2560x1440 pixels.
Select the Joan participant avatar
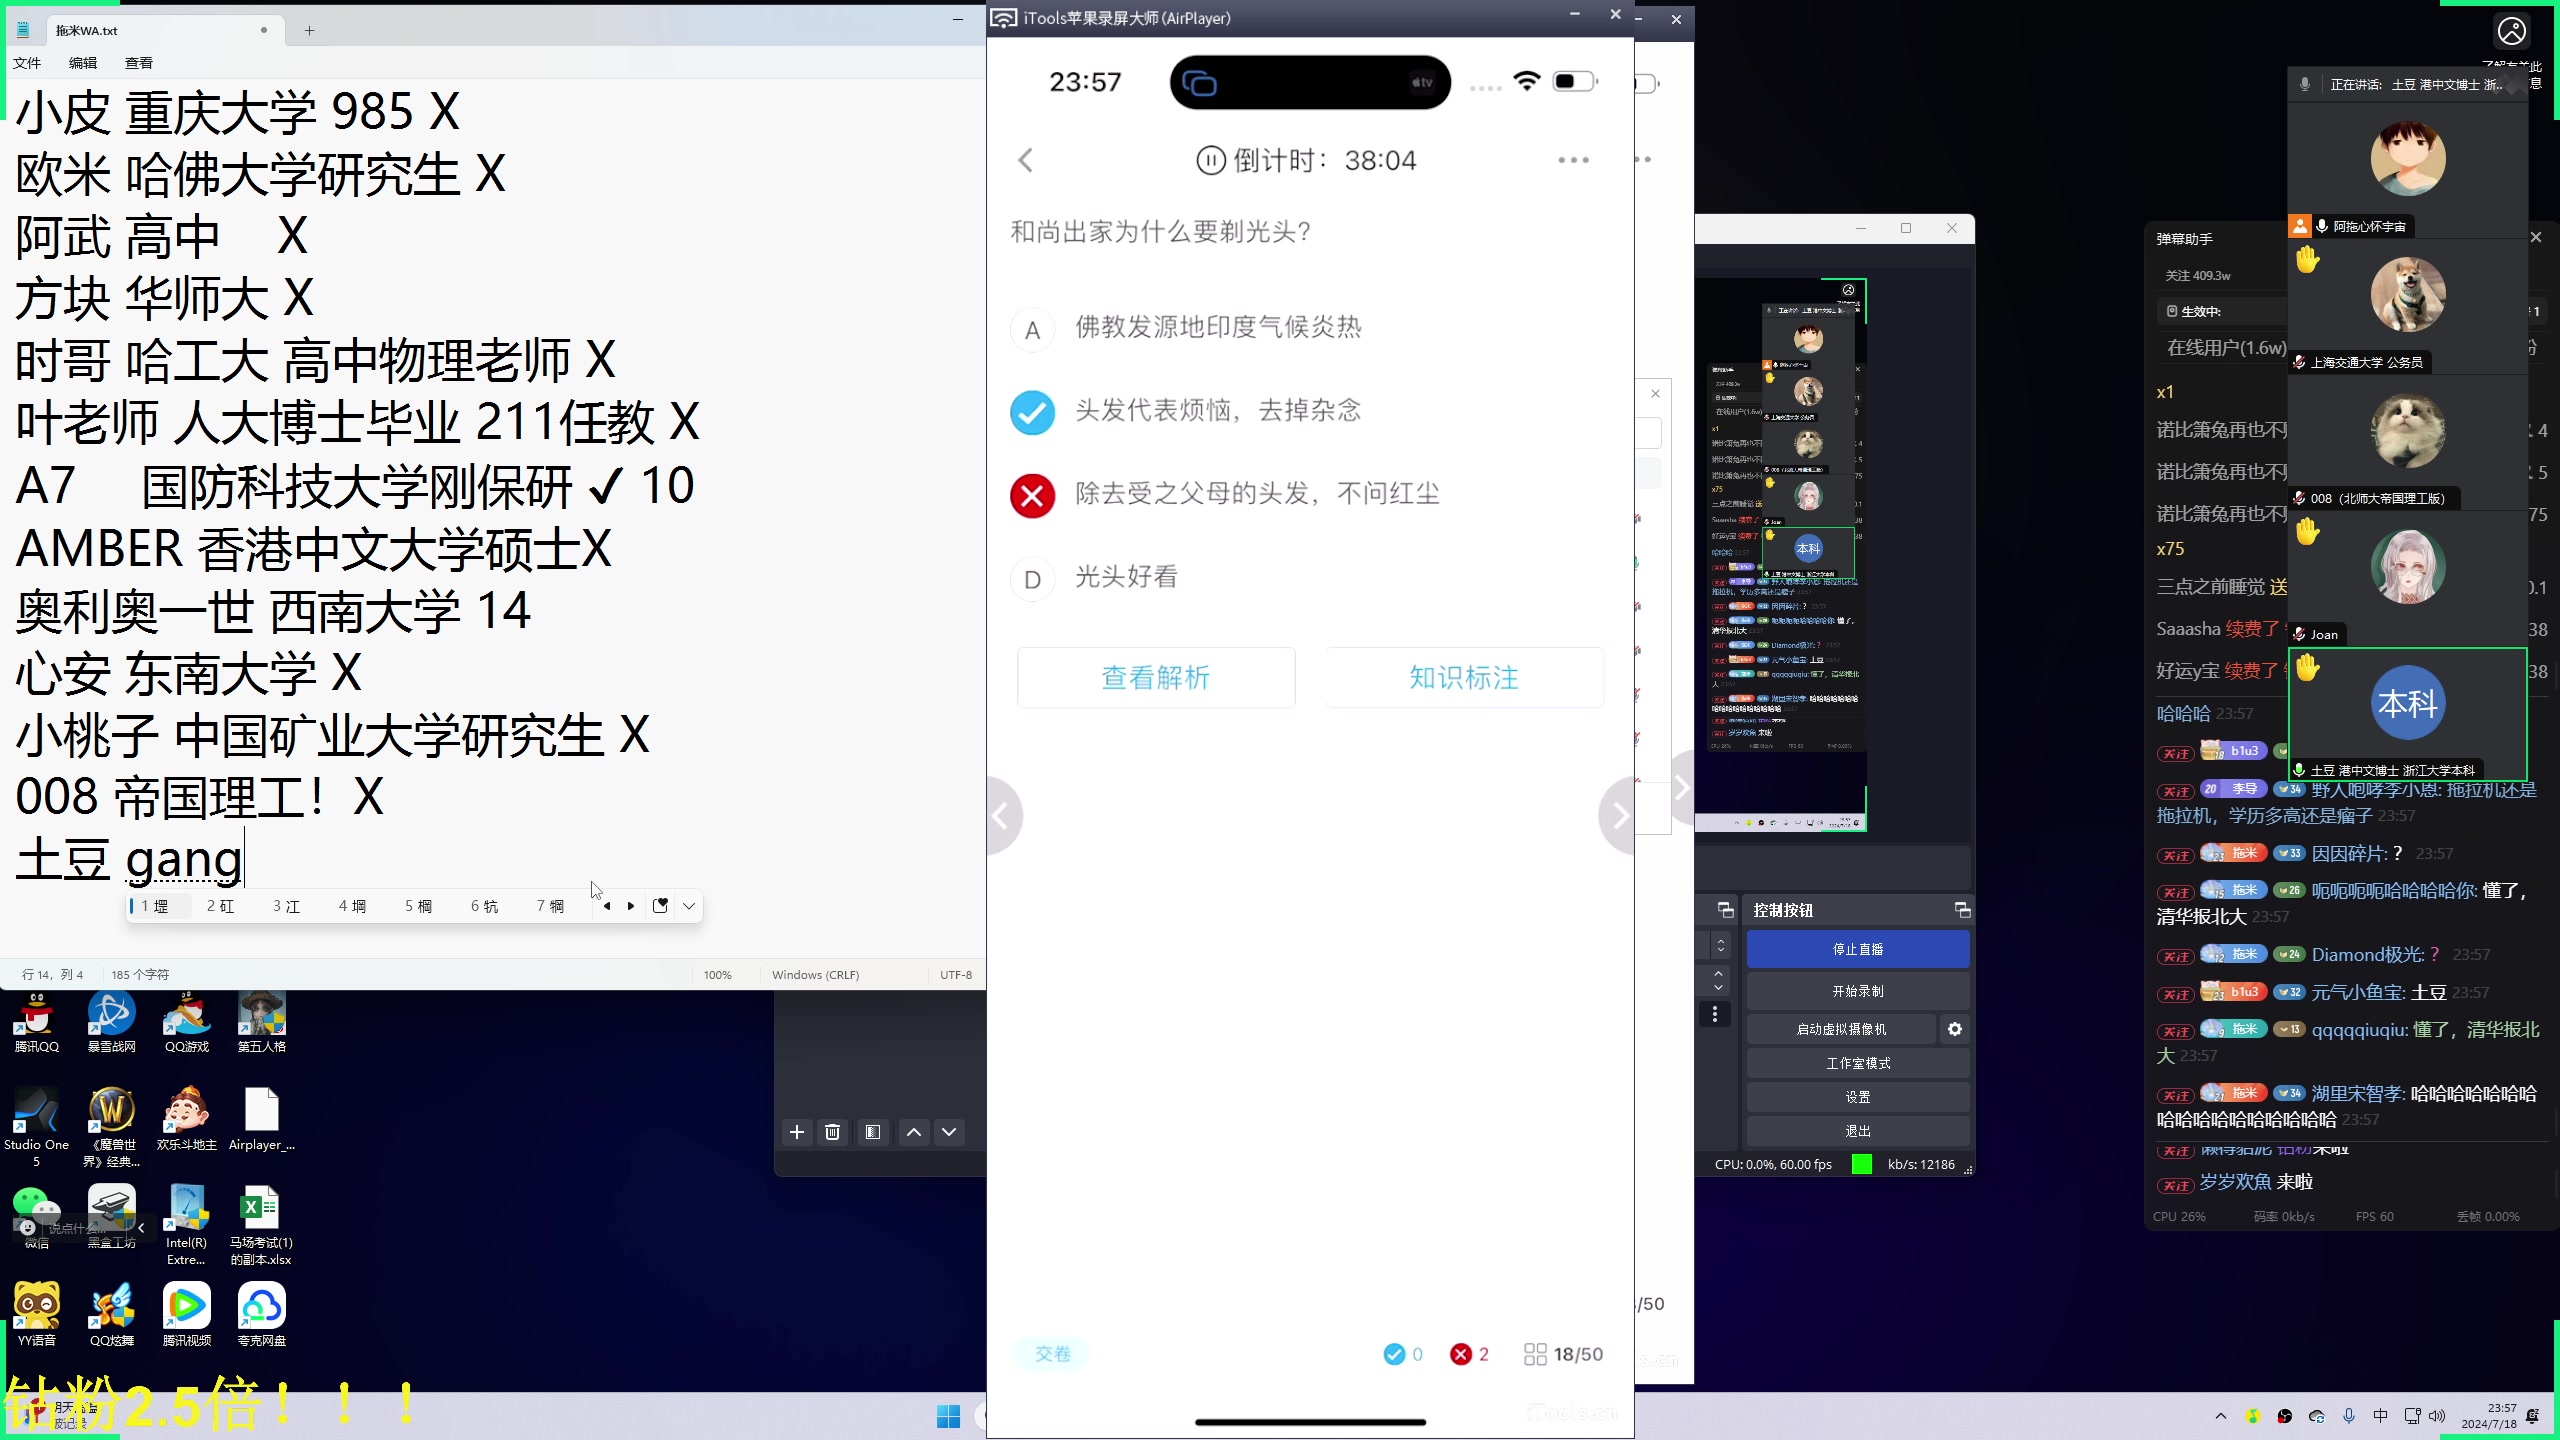tap(2408, 568)
